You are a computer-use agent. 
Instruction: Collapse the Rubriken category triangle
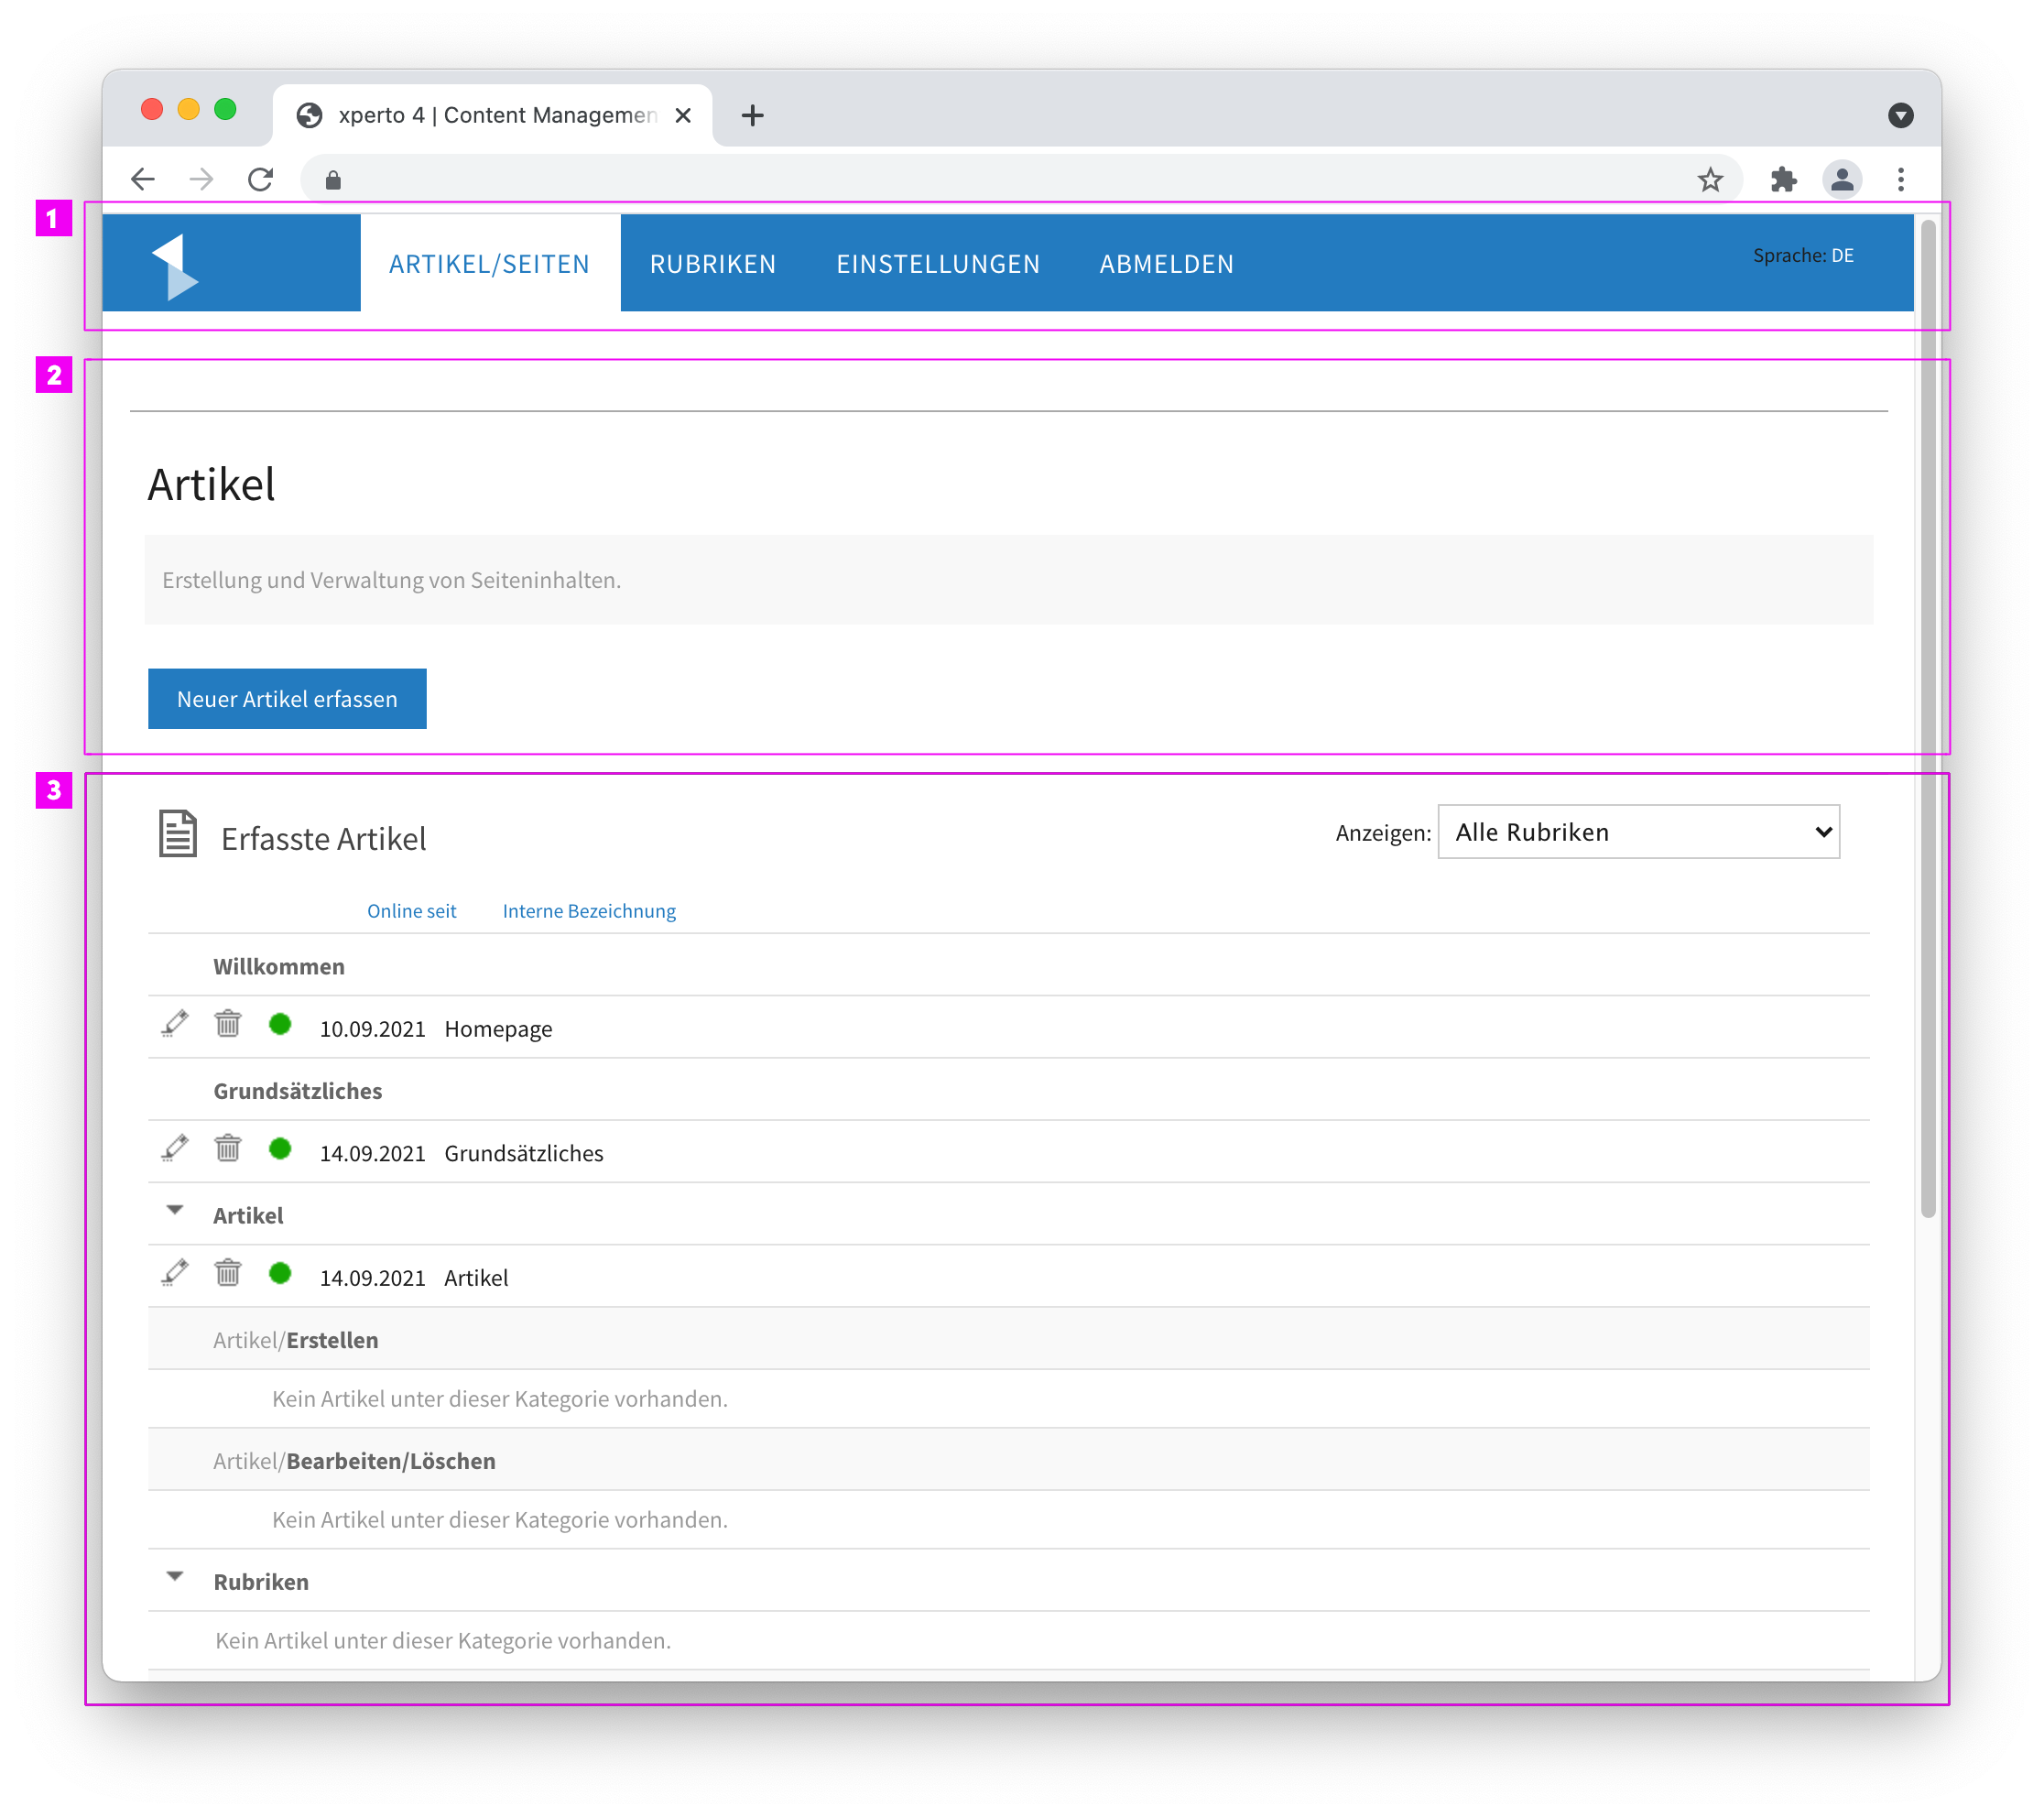(175, 1576)
